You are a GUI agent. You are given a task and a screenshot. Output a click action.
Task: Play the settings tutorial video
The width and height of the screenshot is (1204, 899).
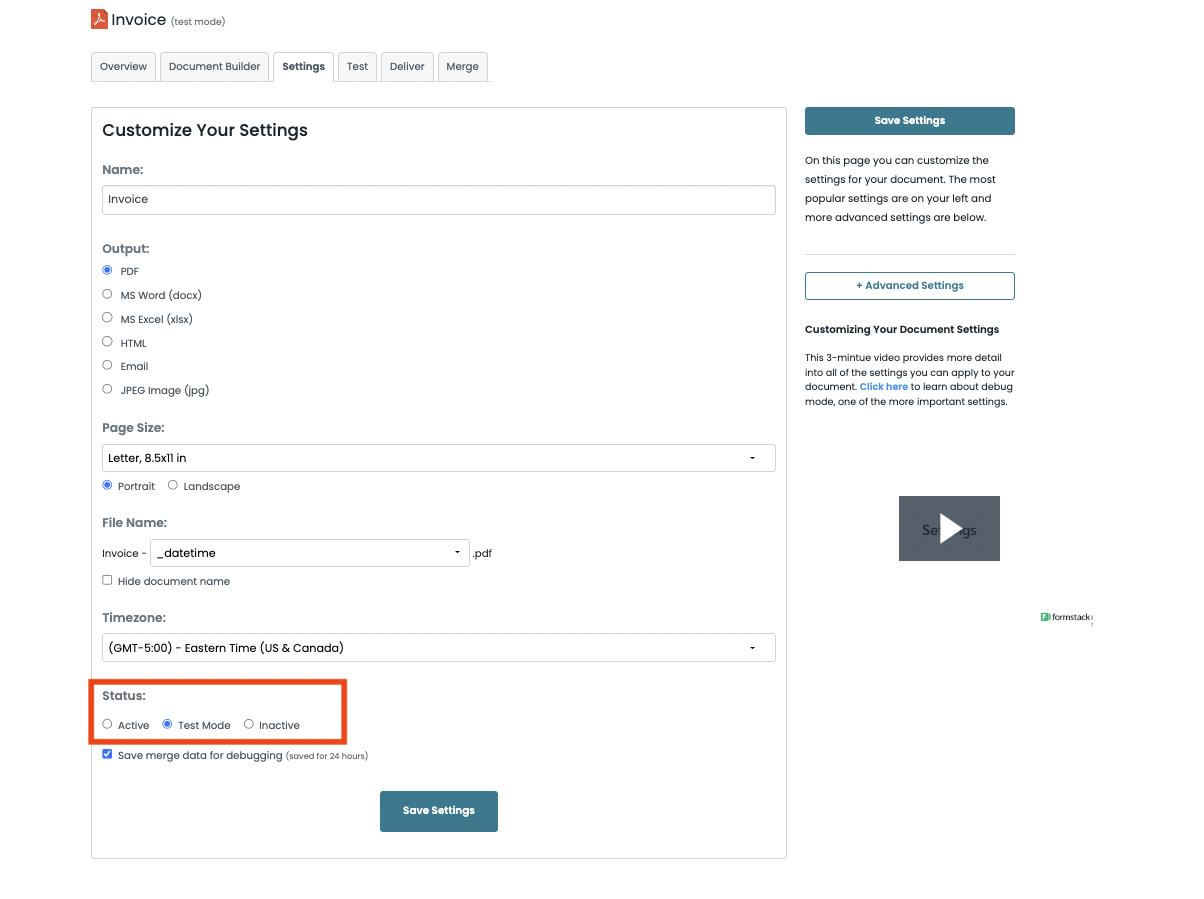[x=949, y=529]
